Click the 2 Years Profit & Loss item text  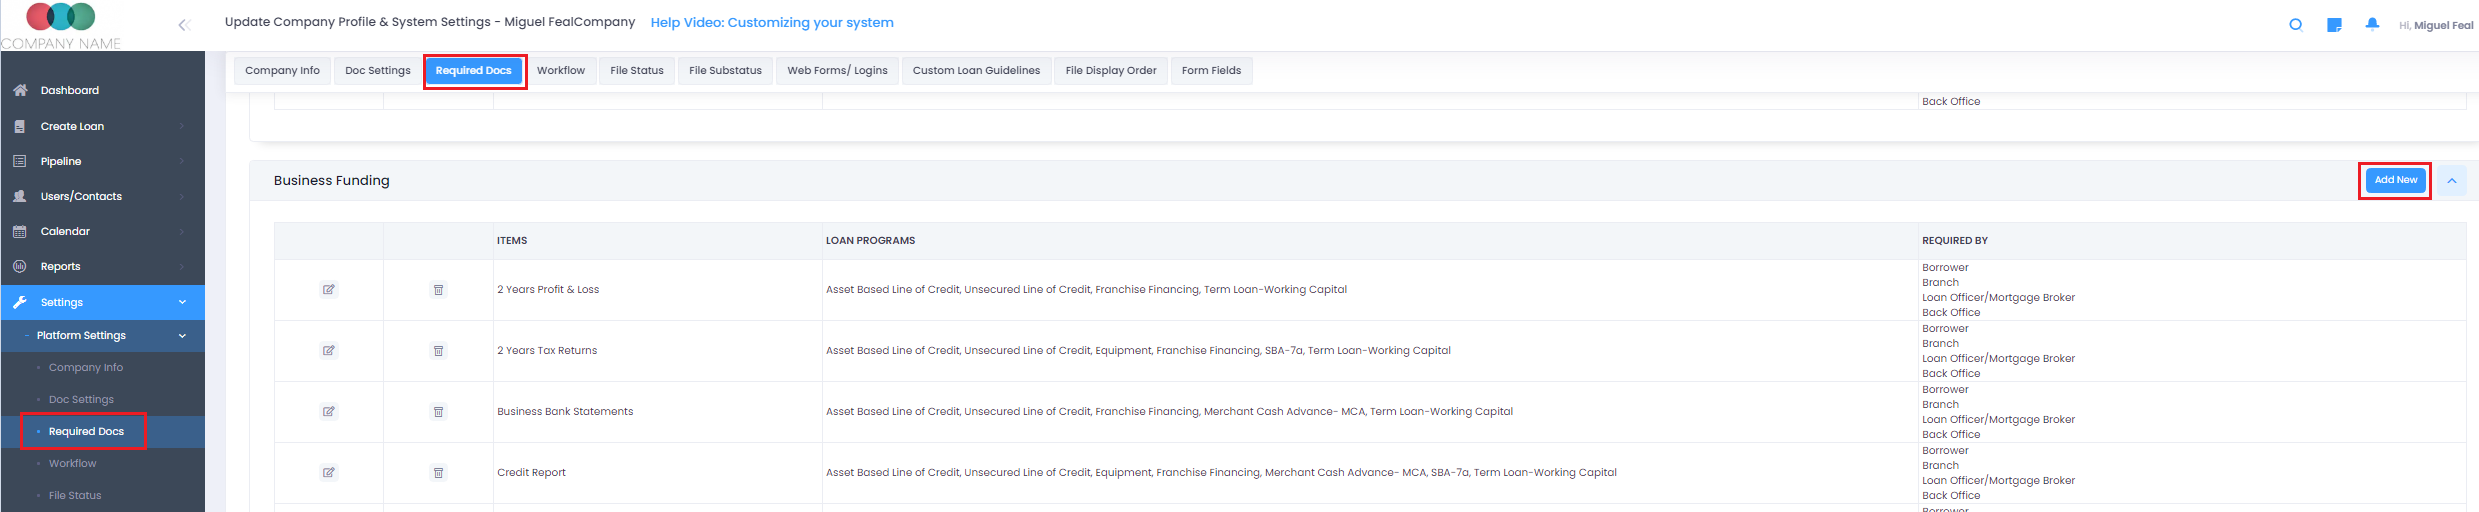click(548, 290)
